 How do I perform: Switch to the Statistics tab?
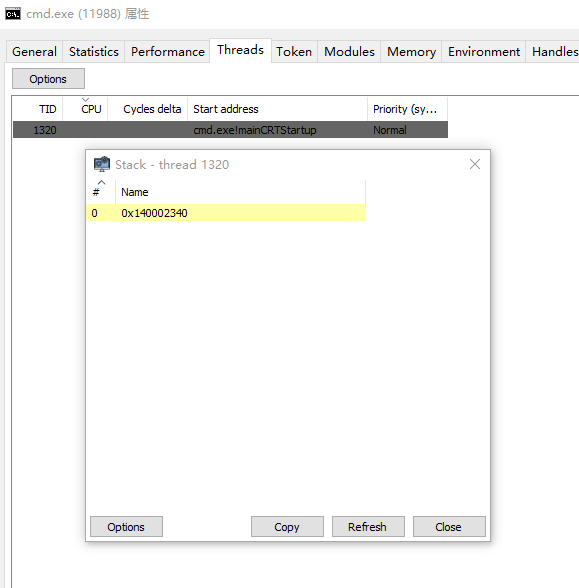(x=94, y=51)
